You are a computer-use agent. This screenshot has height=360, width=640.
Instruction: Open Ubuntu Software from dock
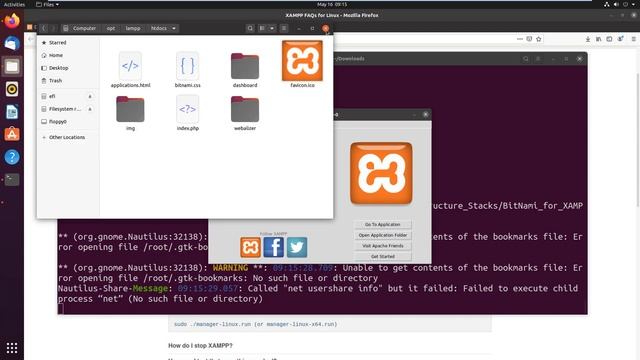click(12, 134)
